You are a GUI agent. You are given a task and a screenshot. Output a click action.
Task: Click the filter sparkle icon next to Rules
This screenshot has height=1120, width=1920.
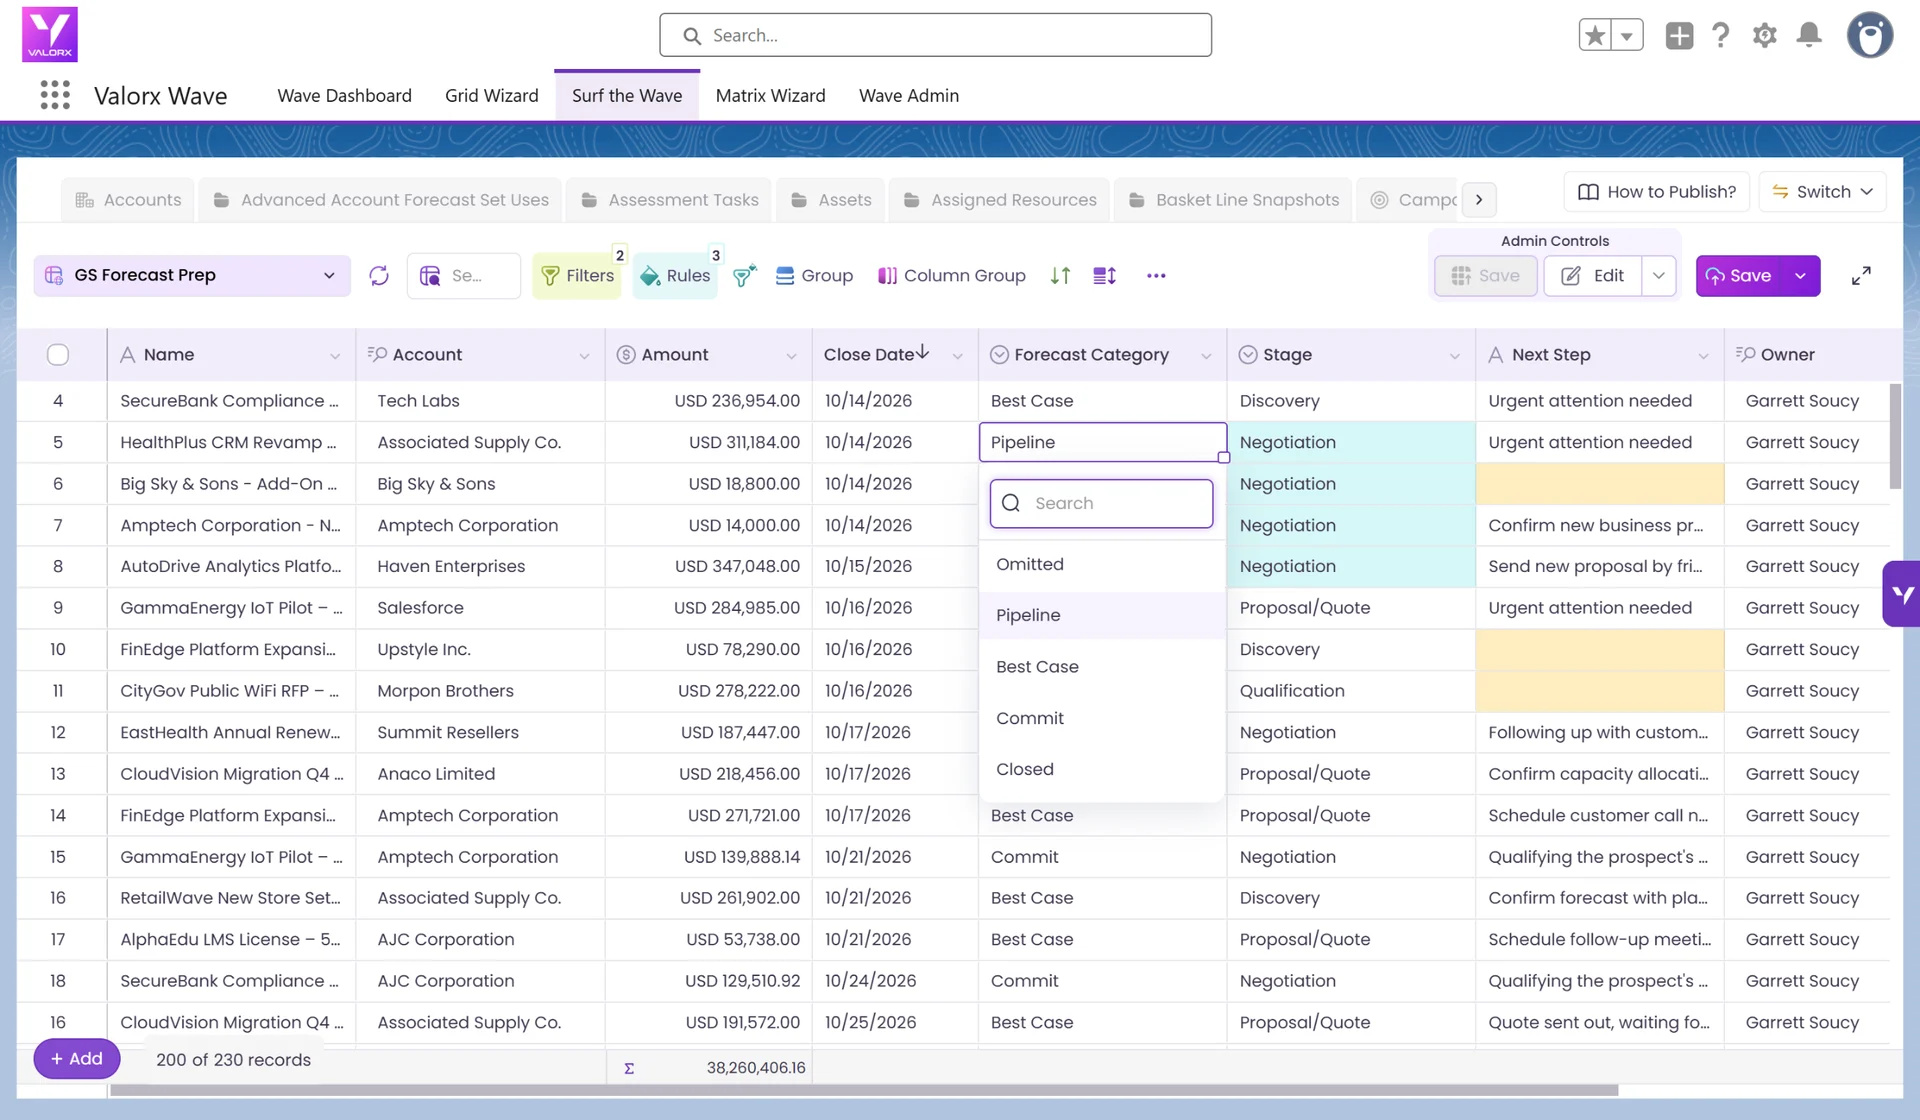pos(744,275)
